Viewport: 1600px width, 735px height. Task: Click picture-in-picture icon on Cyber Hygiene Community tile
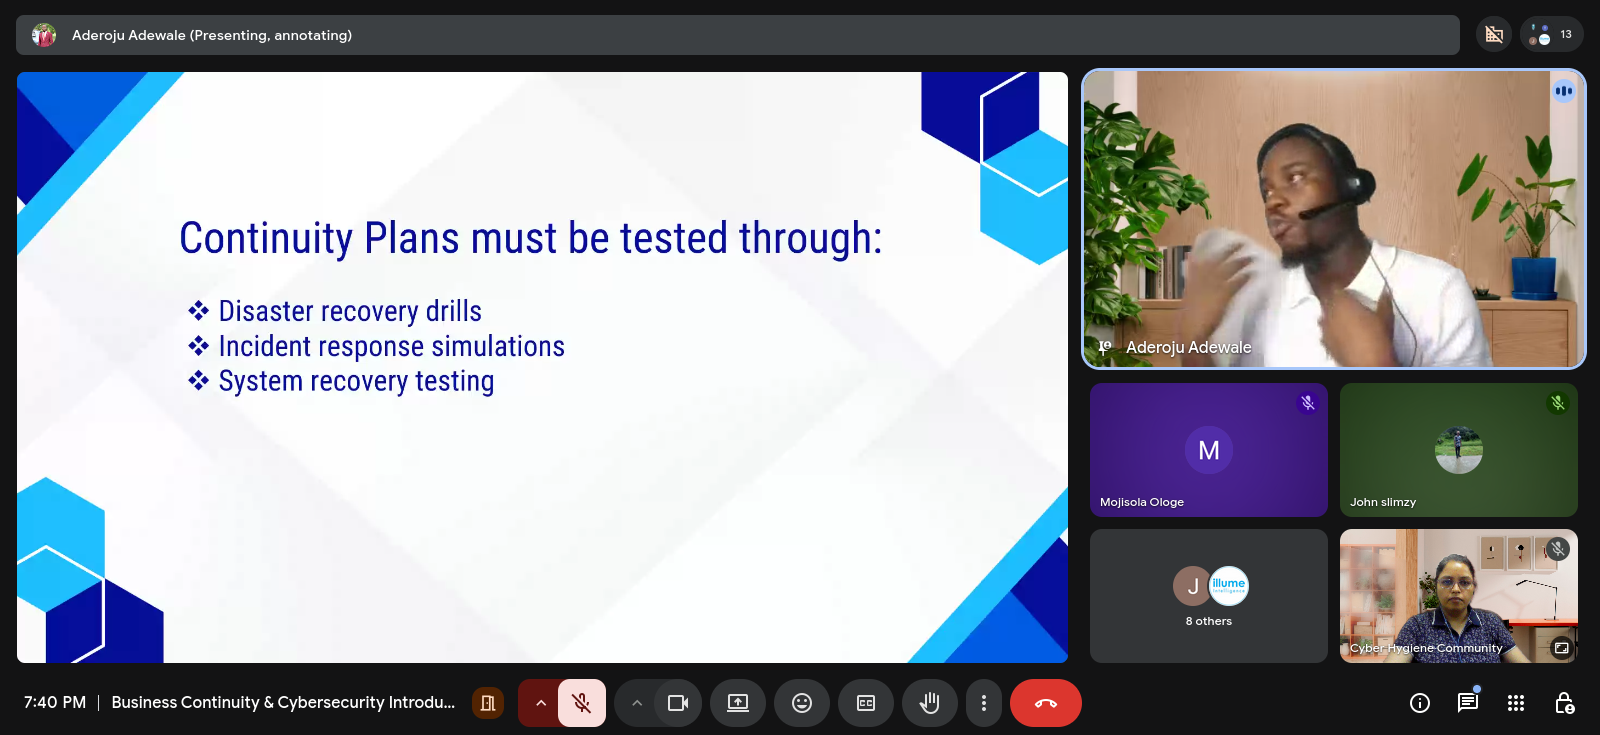tap(1561, 648)
